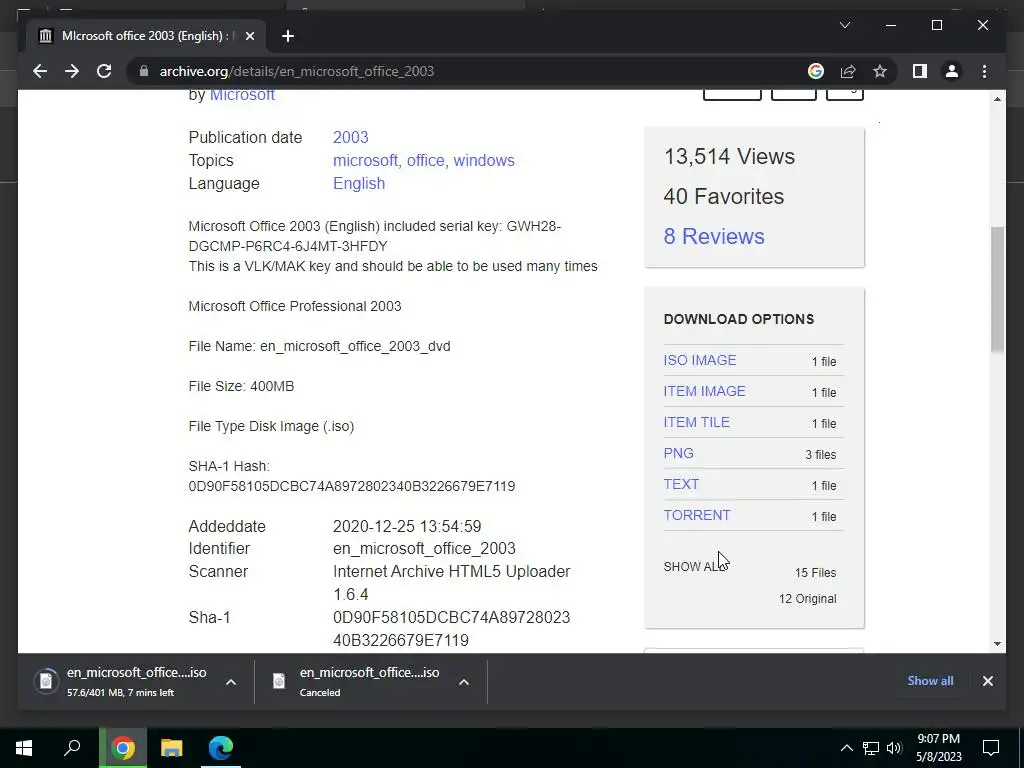Image resolution: width=1024 pixels, height=768 pixels.
Task: Click the File Size: 400MB text
Action: tap(241, 386)
